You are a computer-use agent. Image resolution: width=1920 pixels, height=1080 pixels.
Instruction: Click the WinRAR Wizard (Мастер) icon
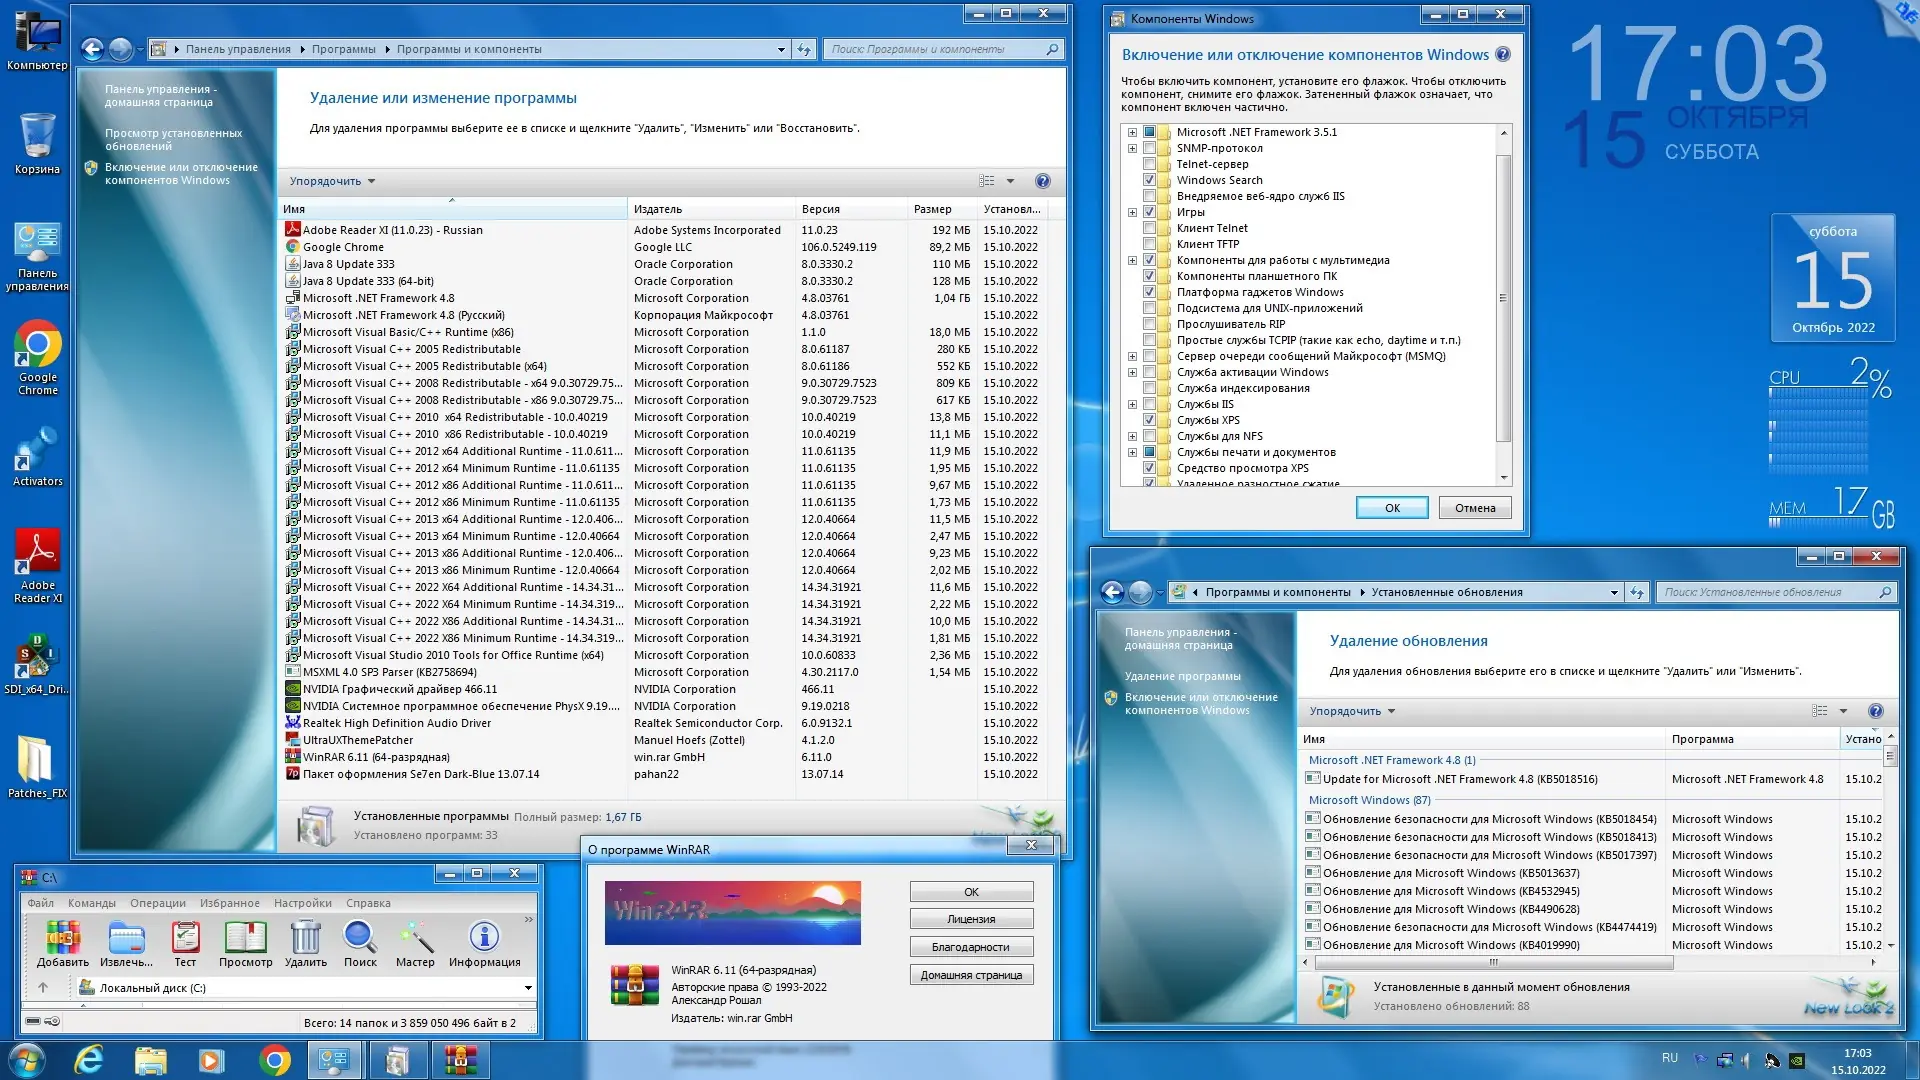pyautogui.click(x=415, y=939)
